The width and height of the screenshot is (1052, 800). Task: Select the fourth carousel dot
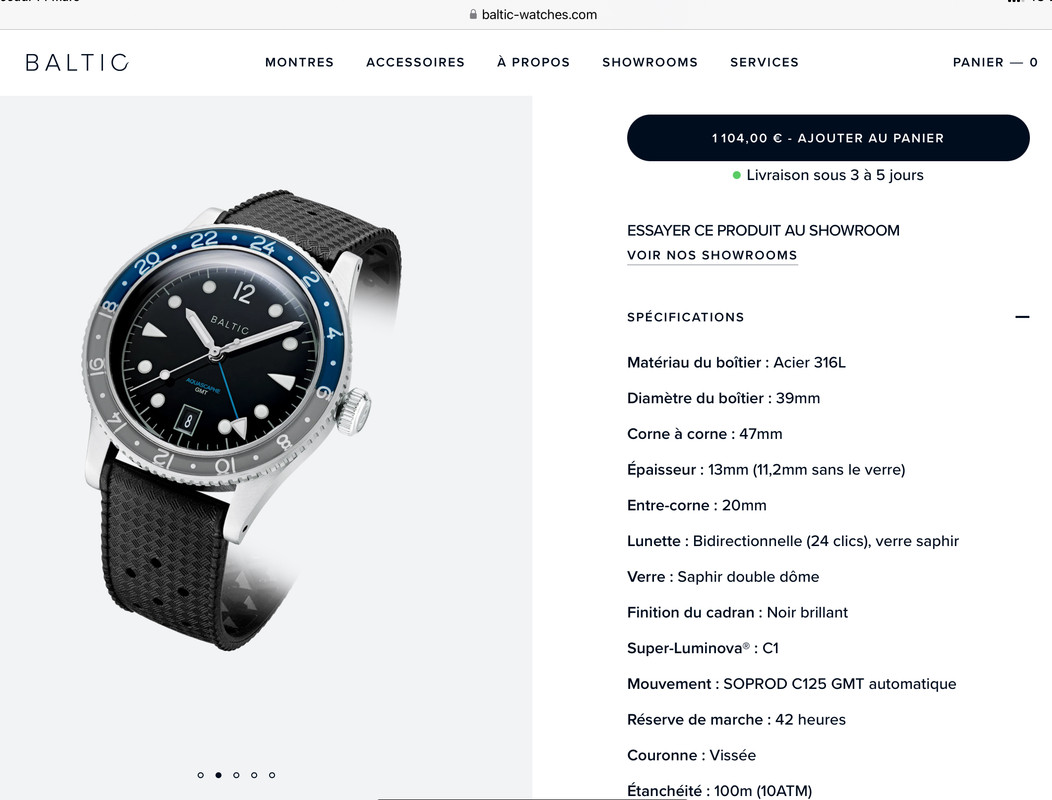tap(254, 775)
